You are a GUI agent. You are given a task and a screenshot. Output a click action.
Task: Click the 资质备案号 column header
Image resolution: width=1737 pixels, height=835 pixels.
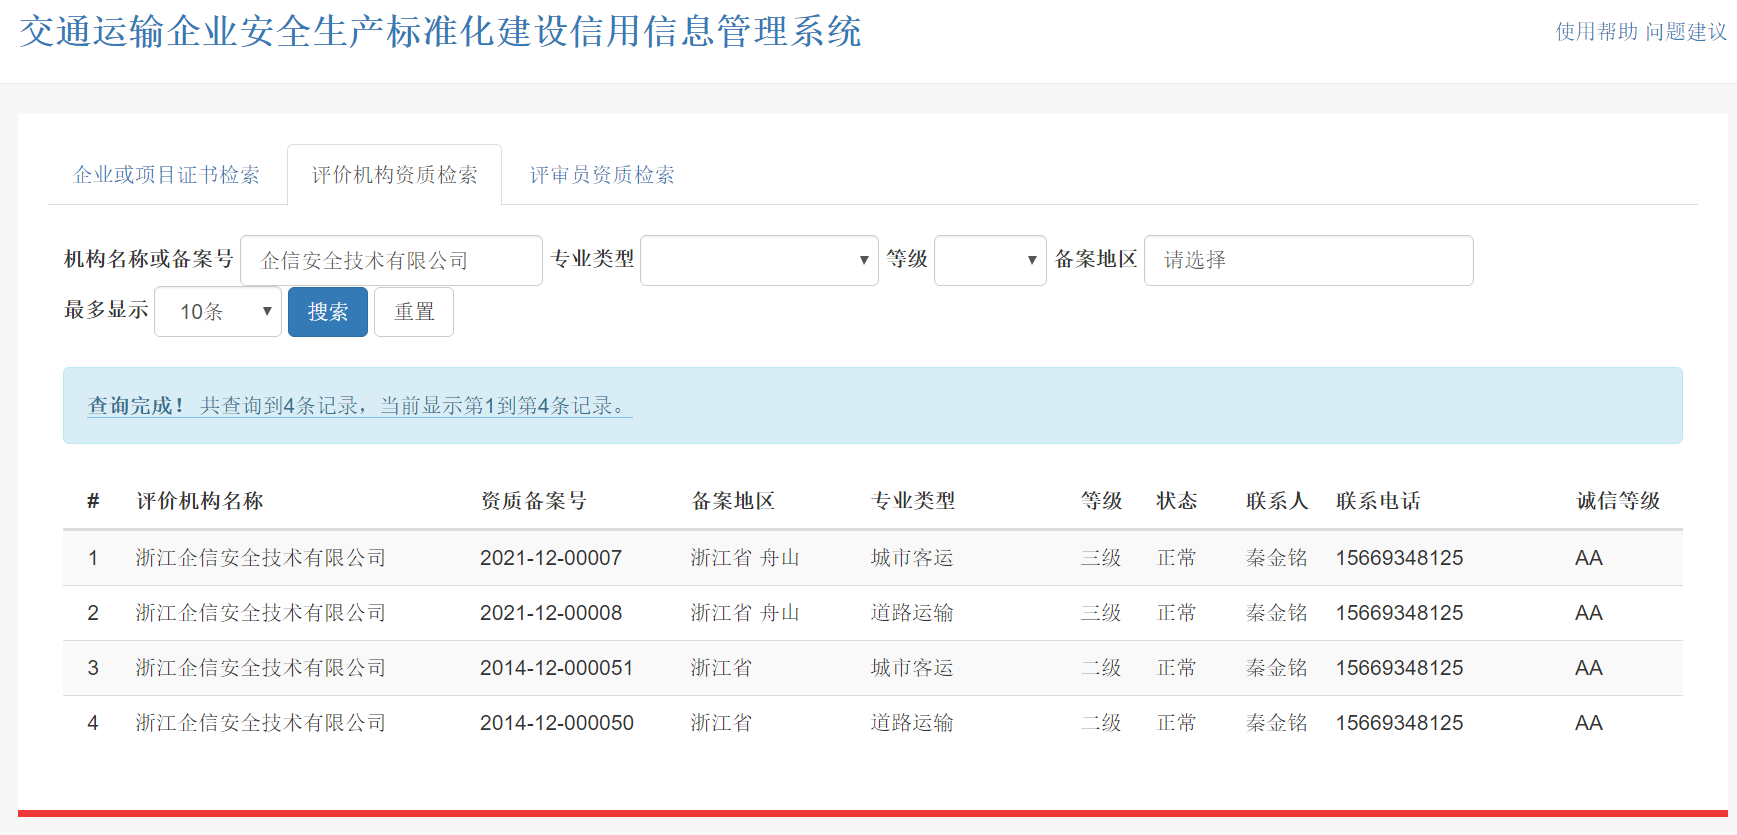point(534,501)
